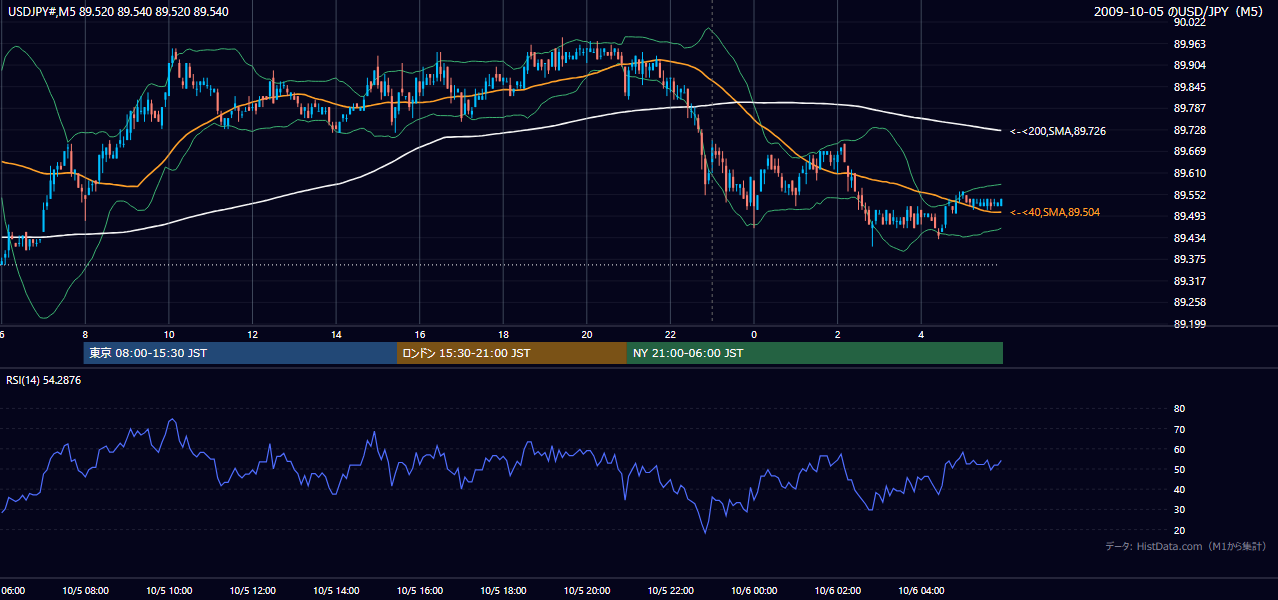Click hour label 22 under the price chart

point(670,334)
